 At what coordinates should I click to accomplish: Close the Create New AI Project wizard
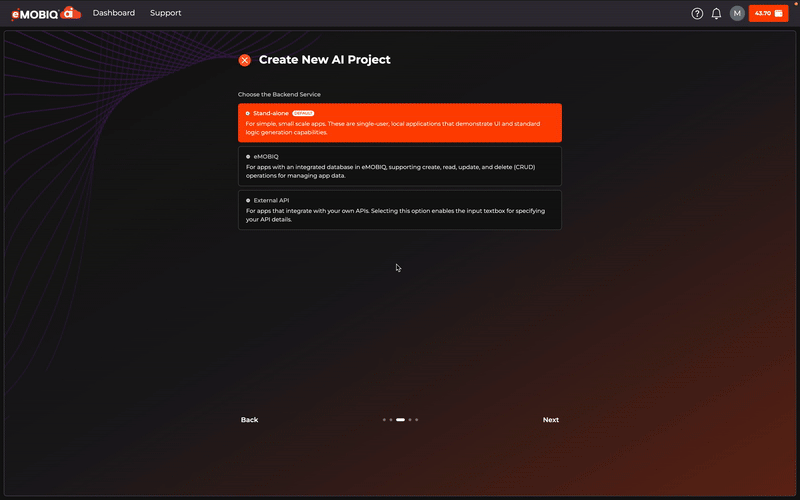[x=245, y=60]
